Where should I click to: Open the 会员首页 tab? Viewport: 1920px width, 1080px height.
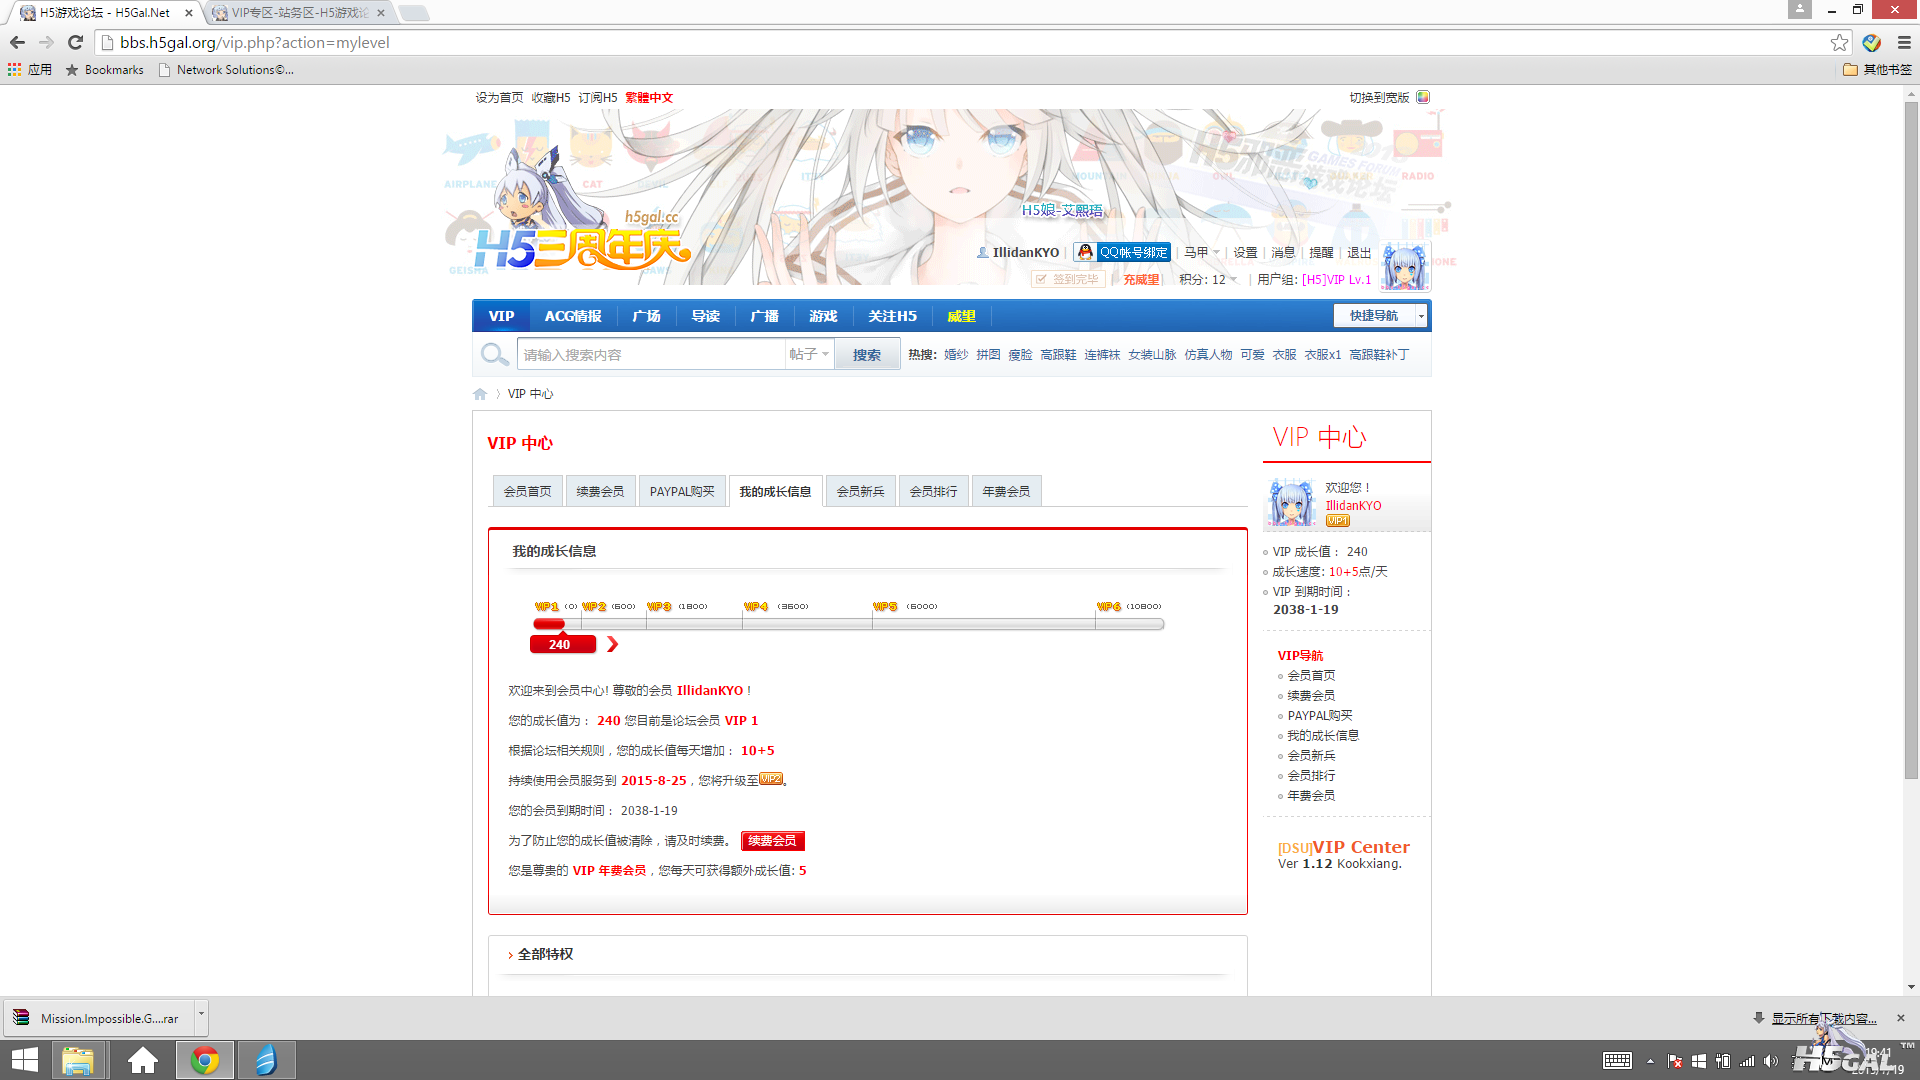(x=527, y=491)
